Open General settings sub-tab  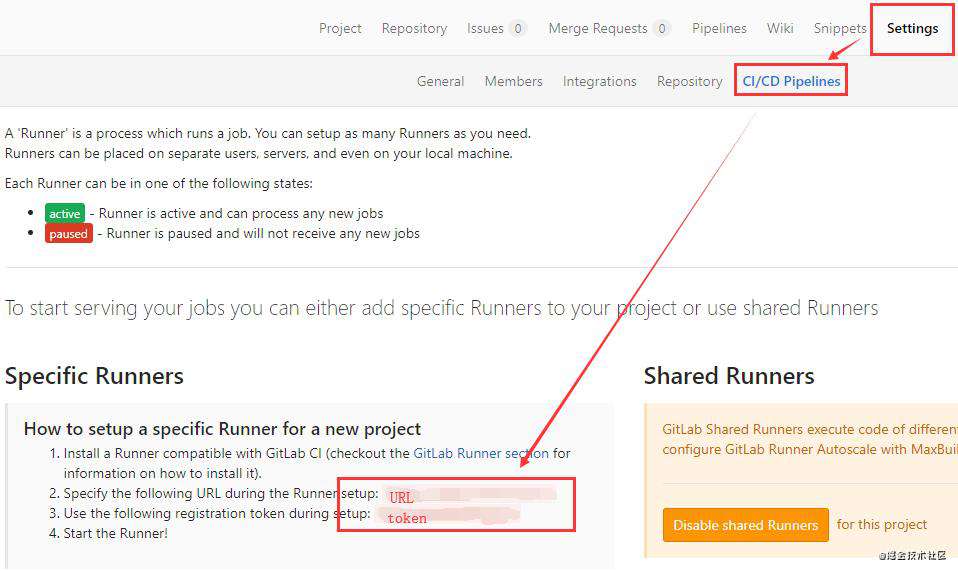coord(441,81)
